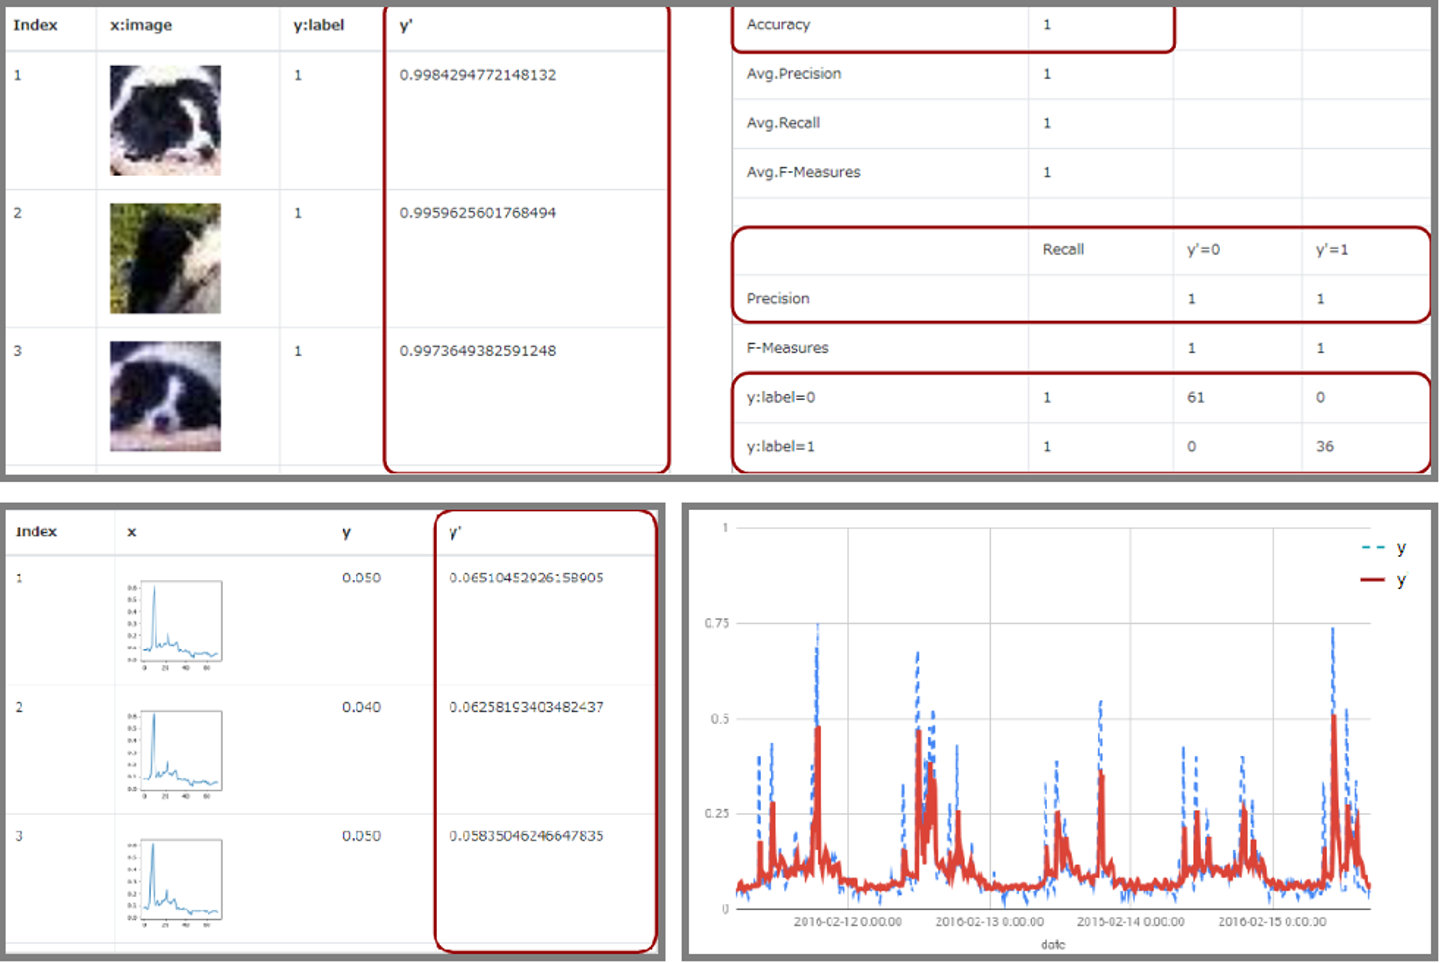Click the y:label=0 confusion matrix row
Viewport: 1440px width, 963px height.
(1082, 397)
